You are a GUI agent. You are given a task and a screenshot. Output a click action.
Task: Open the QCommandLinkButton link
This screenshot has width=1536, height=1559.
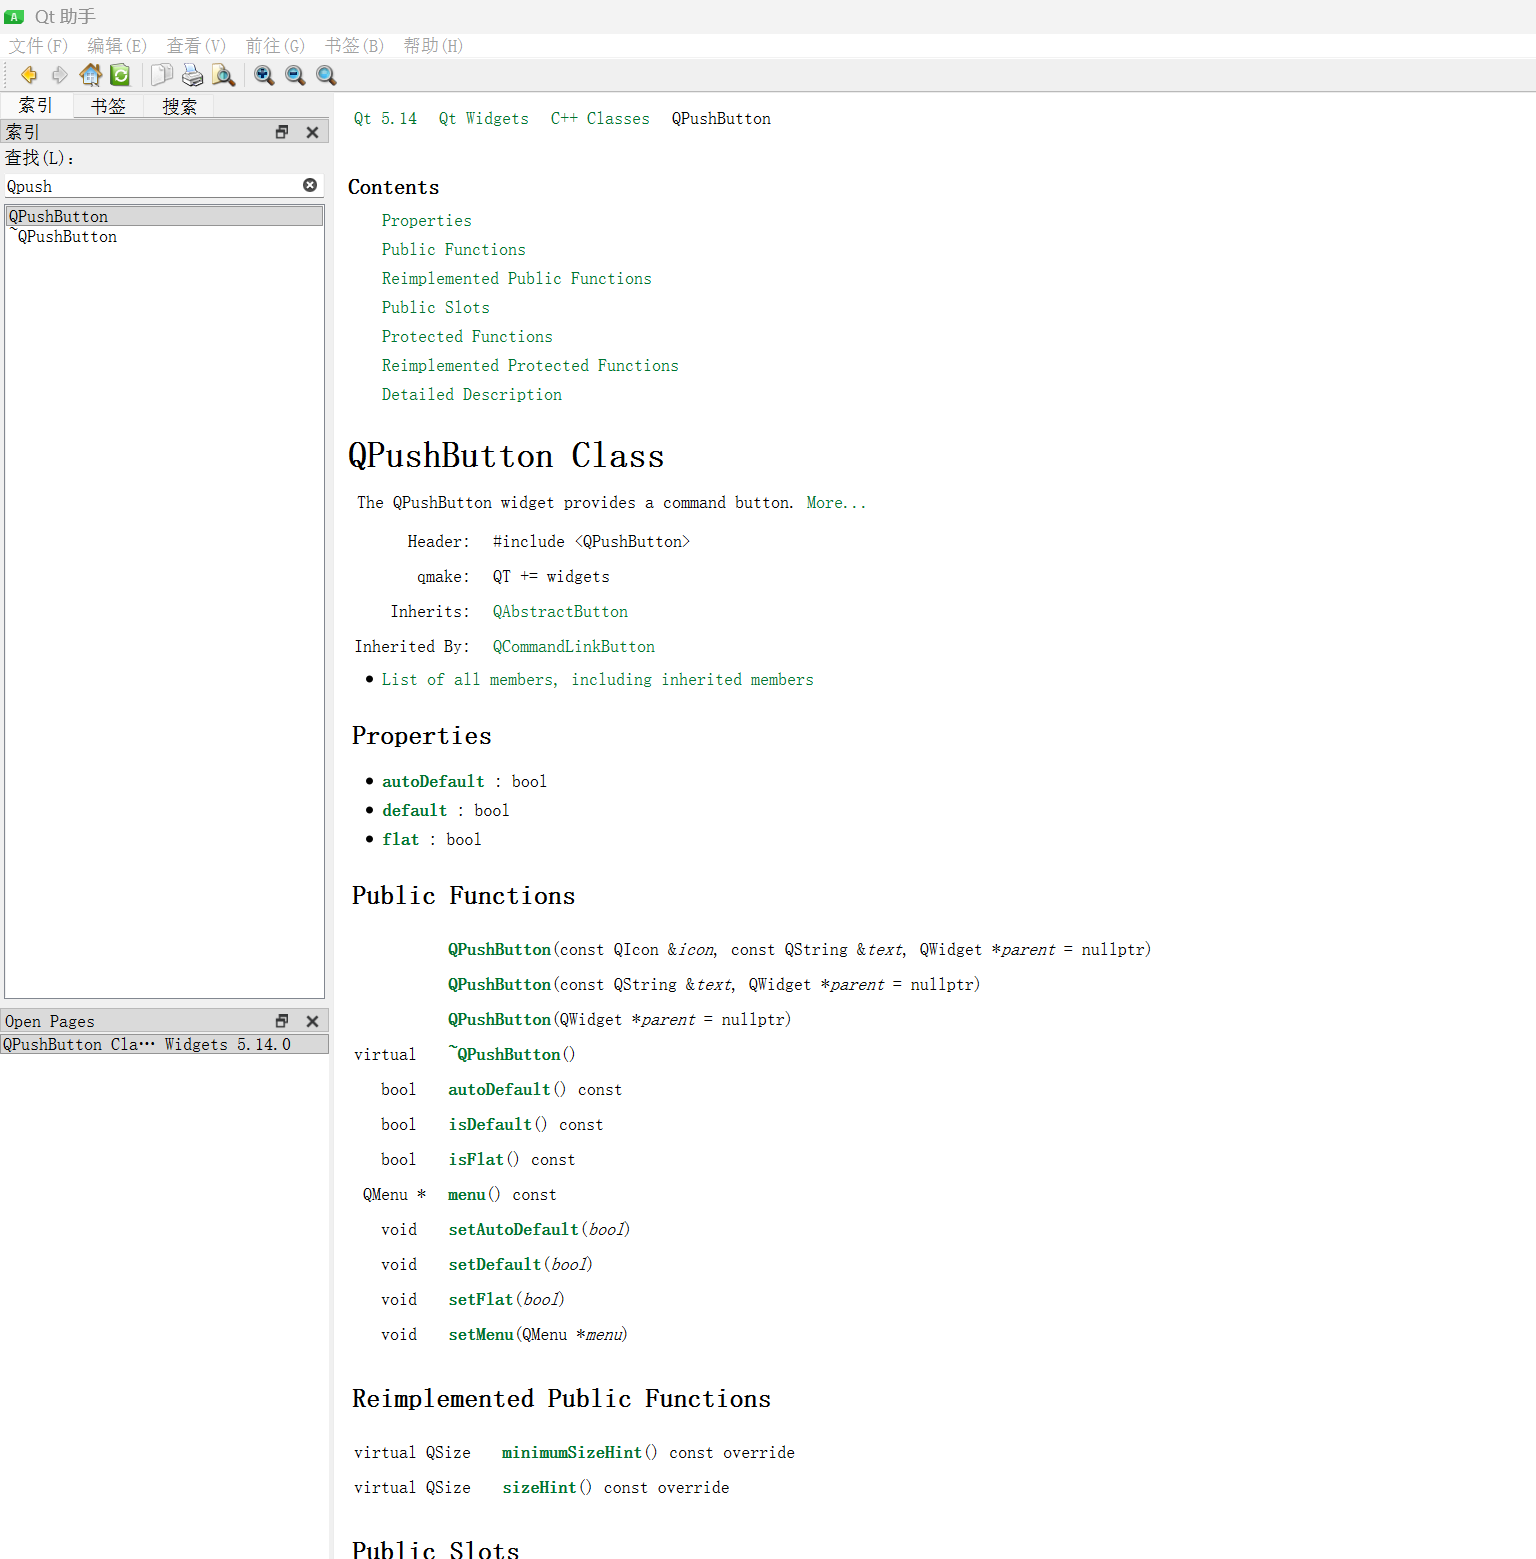[x=574, y=647]
